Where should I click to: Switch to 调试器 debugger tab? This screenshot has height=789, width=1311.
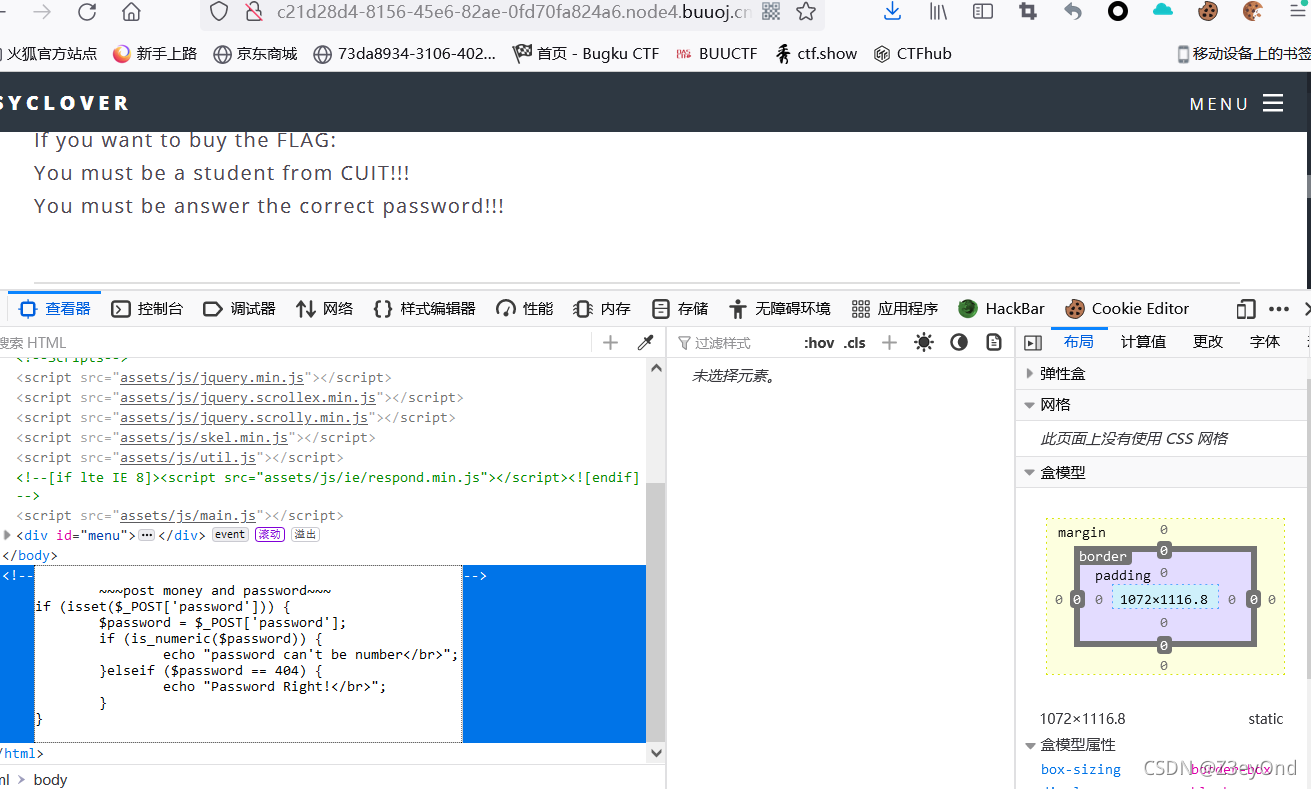[239, 309]
